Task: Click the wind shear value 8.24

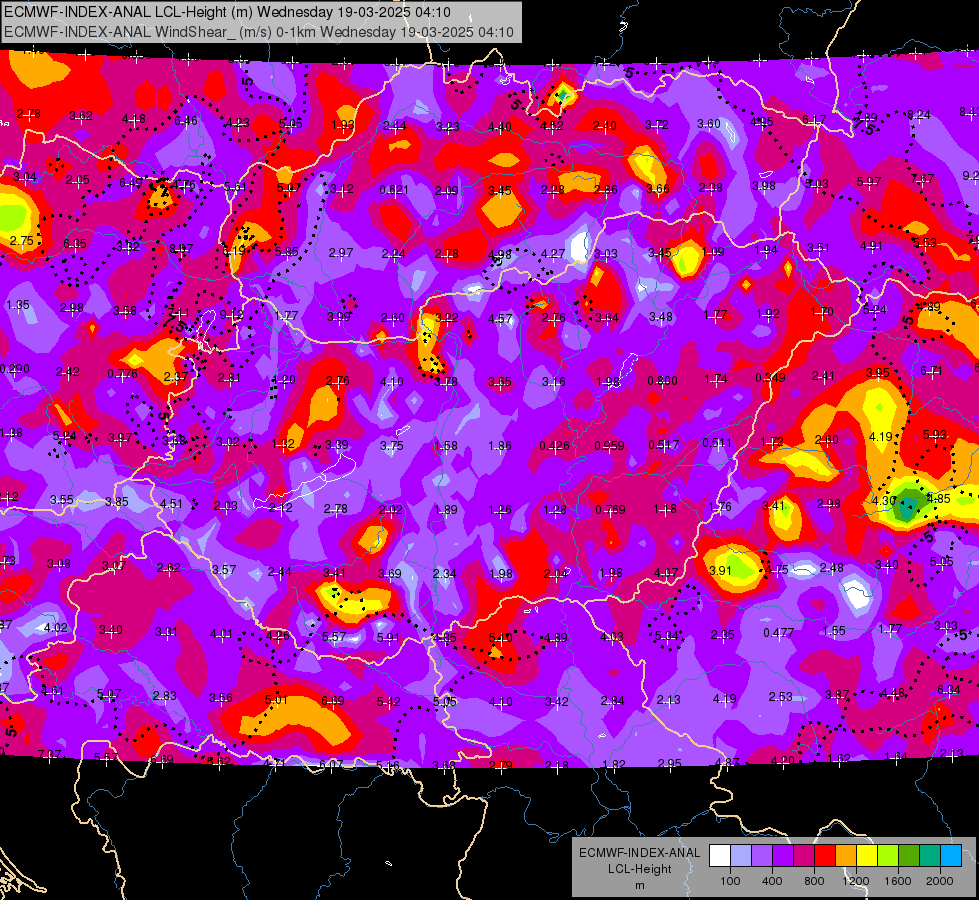Action: coord(919,115)
